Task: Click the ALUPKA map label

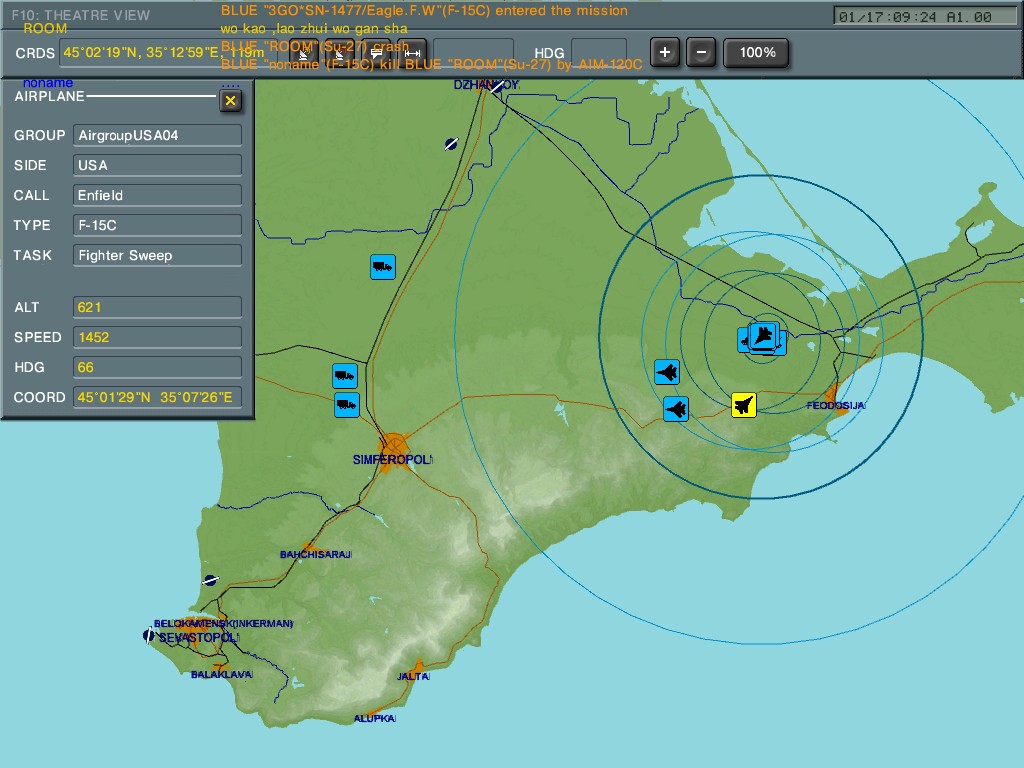Action: point(375,718)
